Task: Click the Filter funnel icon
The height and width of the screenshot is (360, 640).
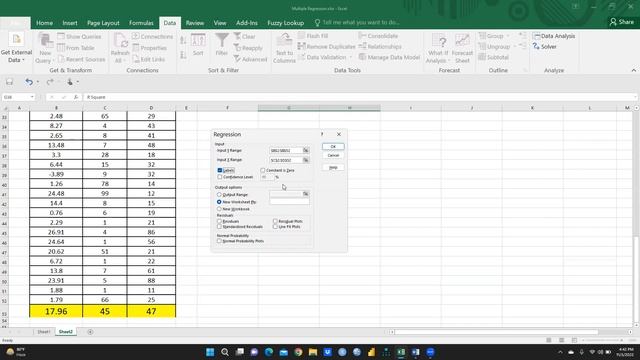Action: [222, 40]
